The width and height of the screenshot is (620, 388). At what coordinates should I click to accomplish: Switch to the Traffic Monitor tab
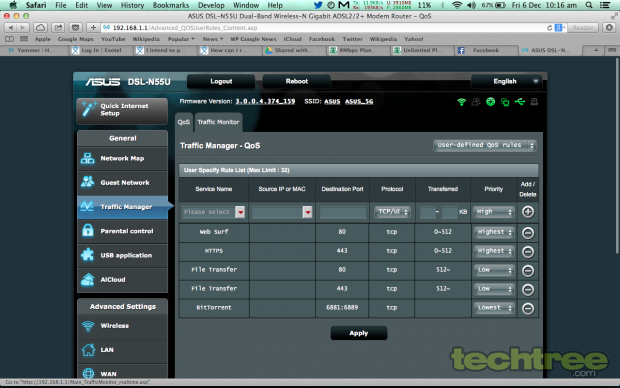[218, 122]
